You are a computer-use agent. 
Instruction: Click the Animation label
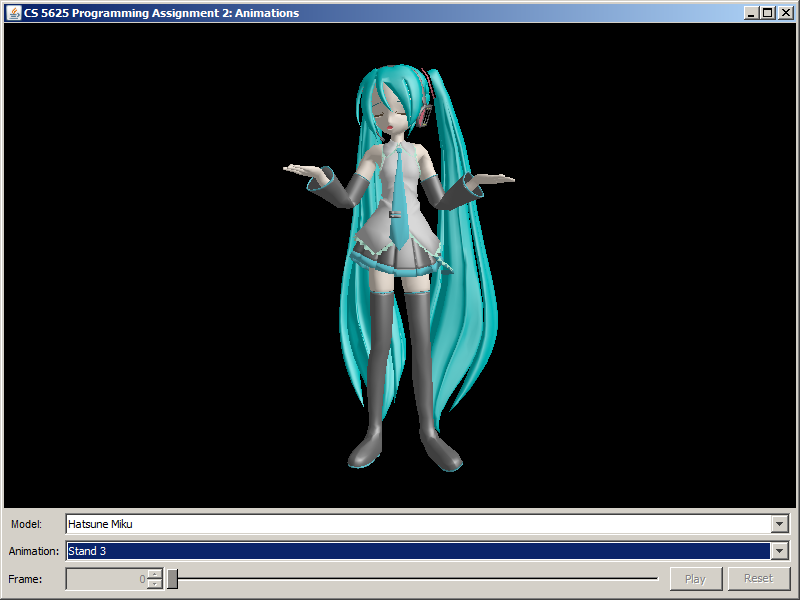(34, 551)
